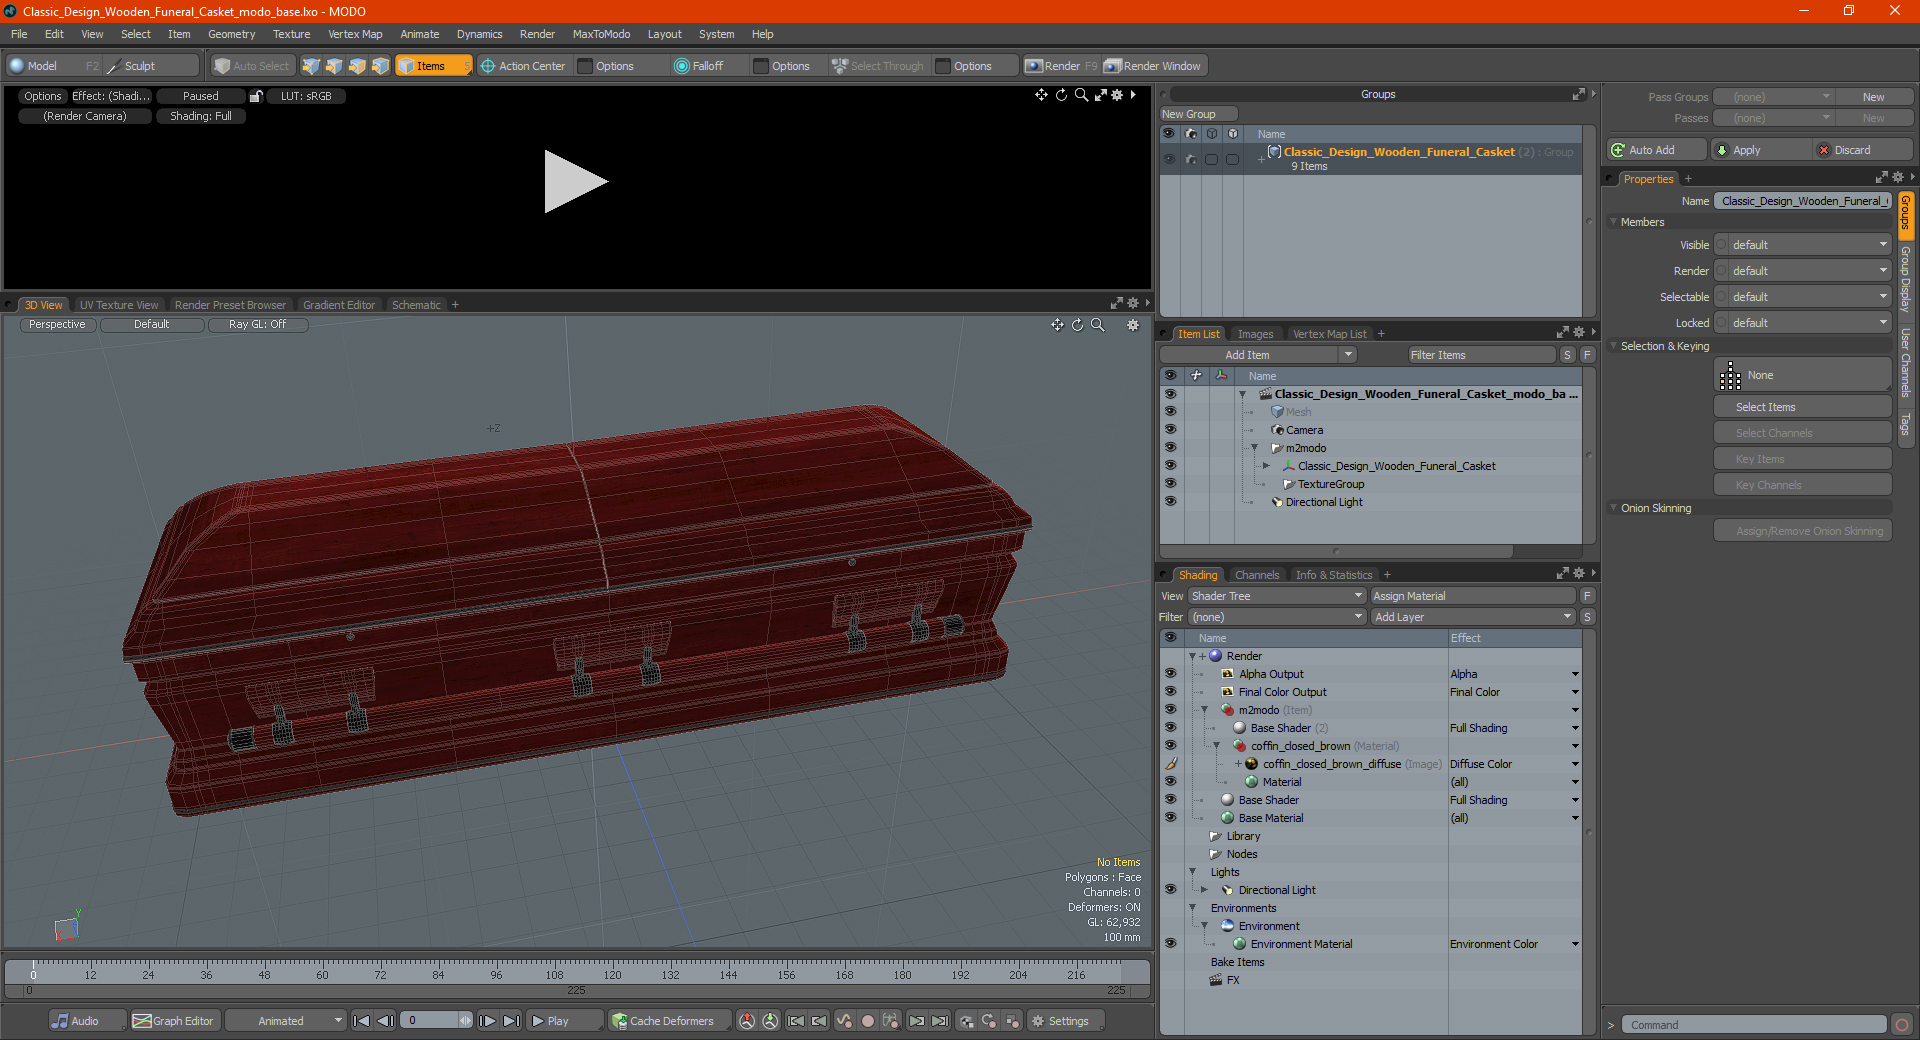Click the Render Window button
Screen dimensions: 1920x1040
[x=1154, y=66]
